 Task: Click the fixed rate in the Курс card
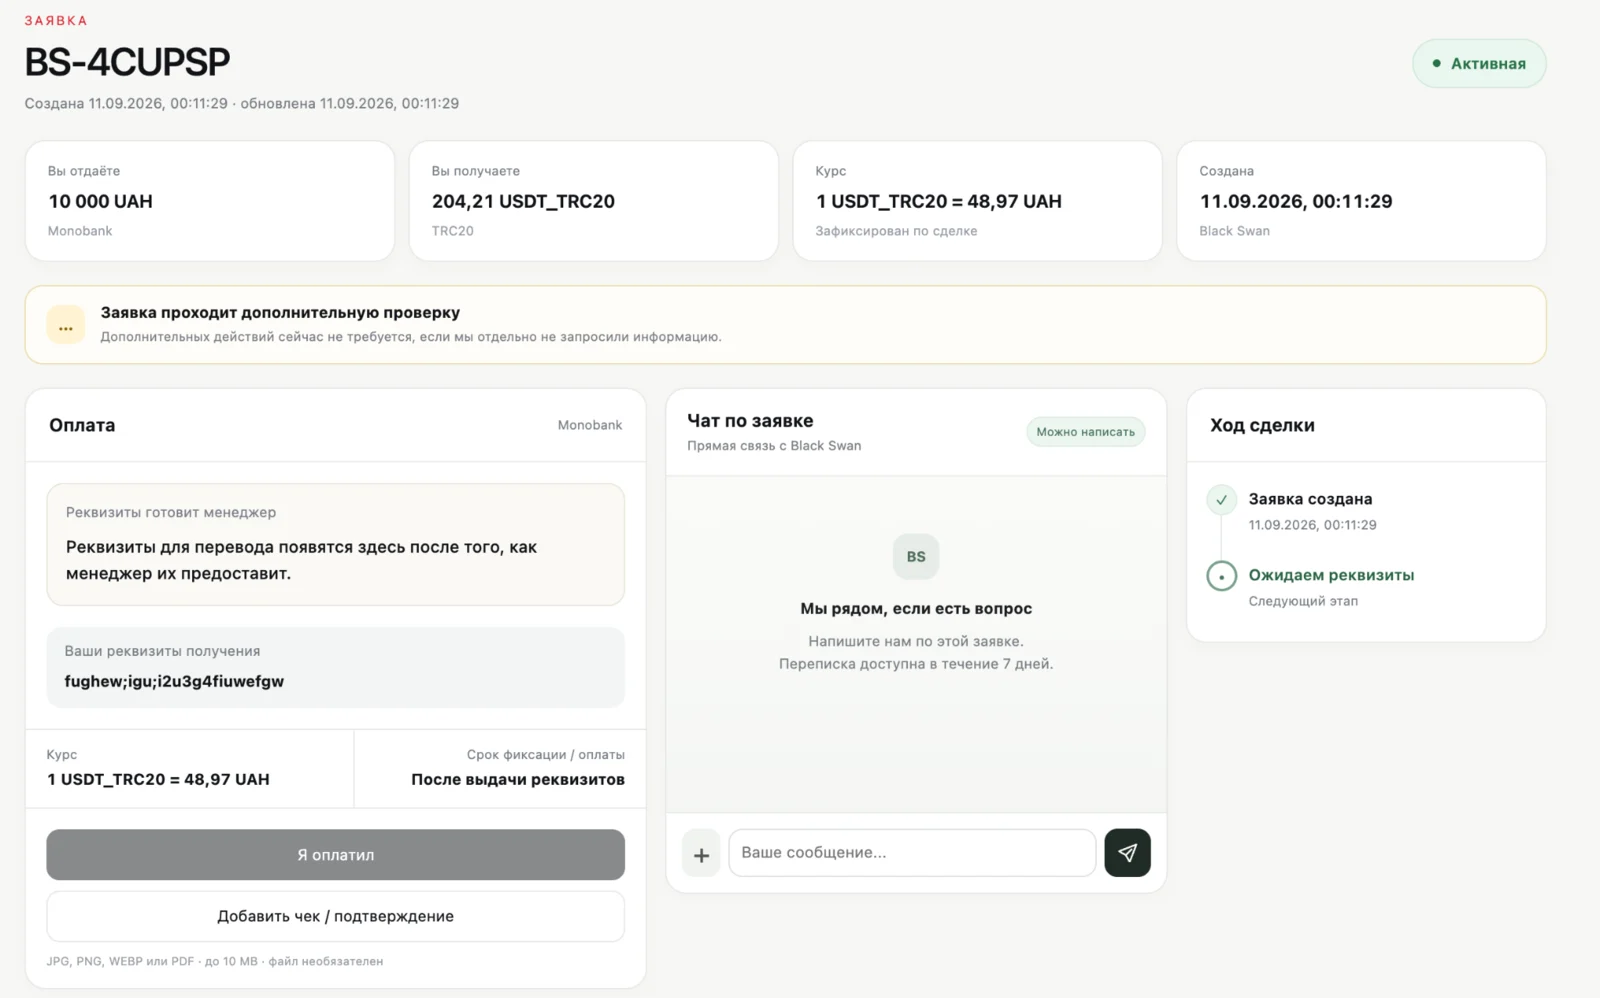click(x=938, y=201)
